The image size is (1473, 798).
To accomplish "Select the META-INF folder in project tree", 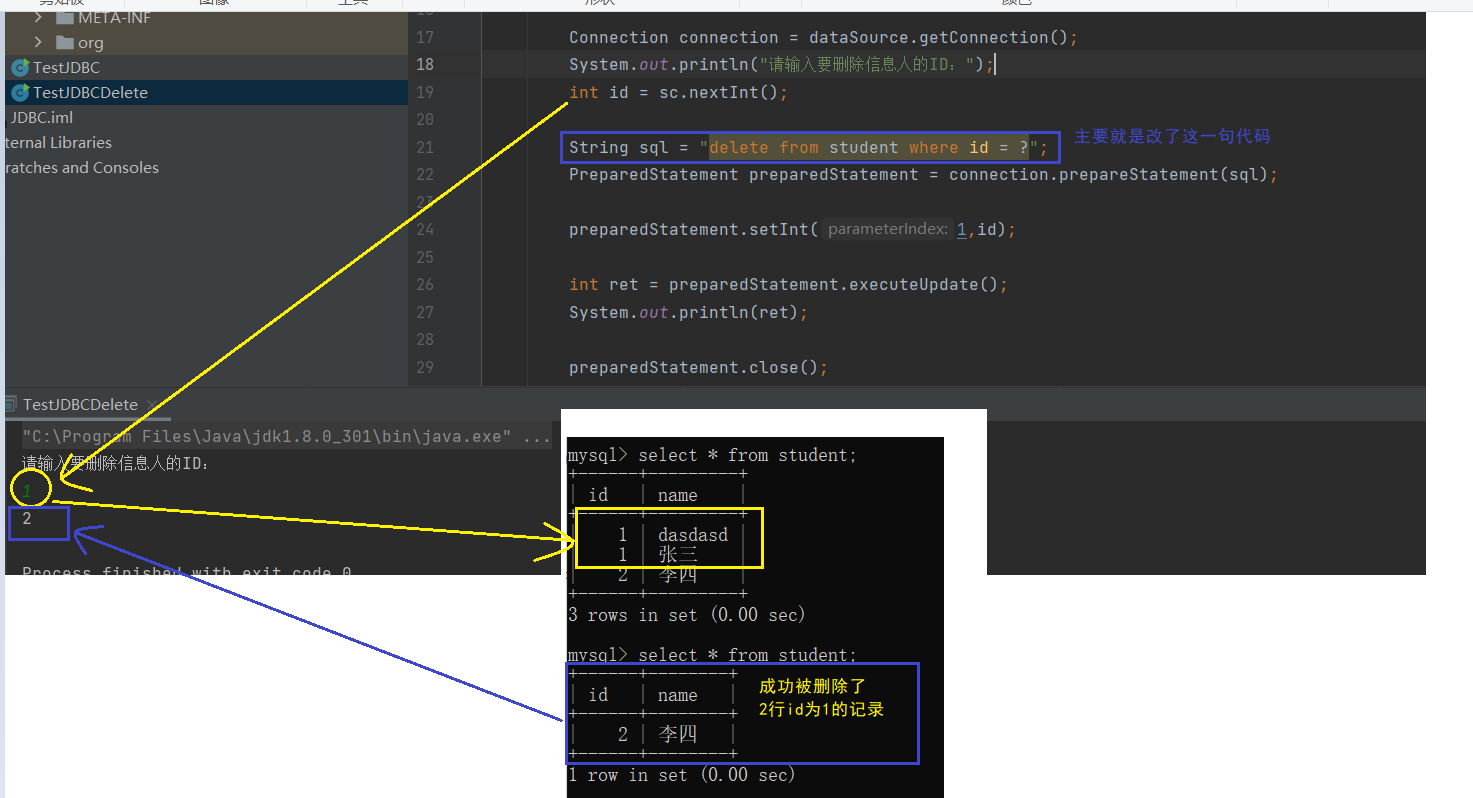I will tap(104, 18).
